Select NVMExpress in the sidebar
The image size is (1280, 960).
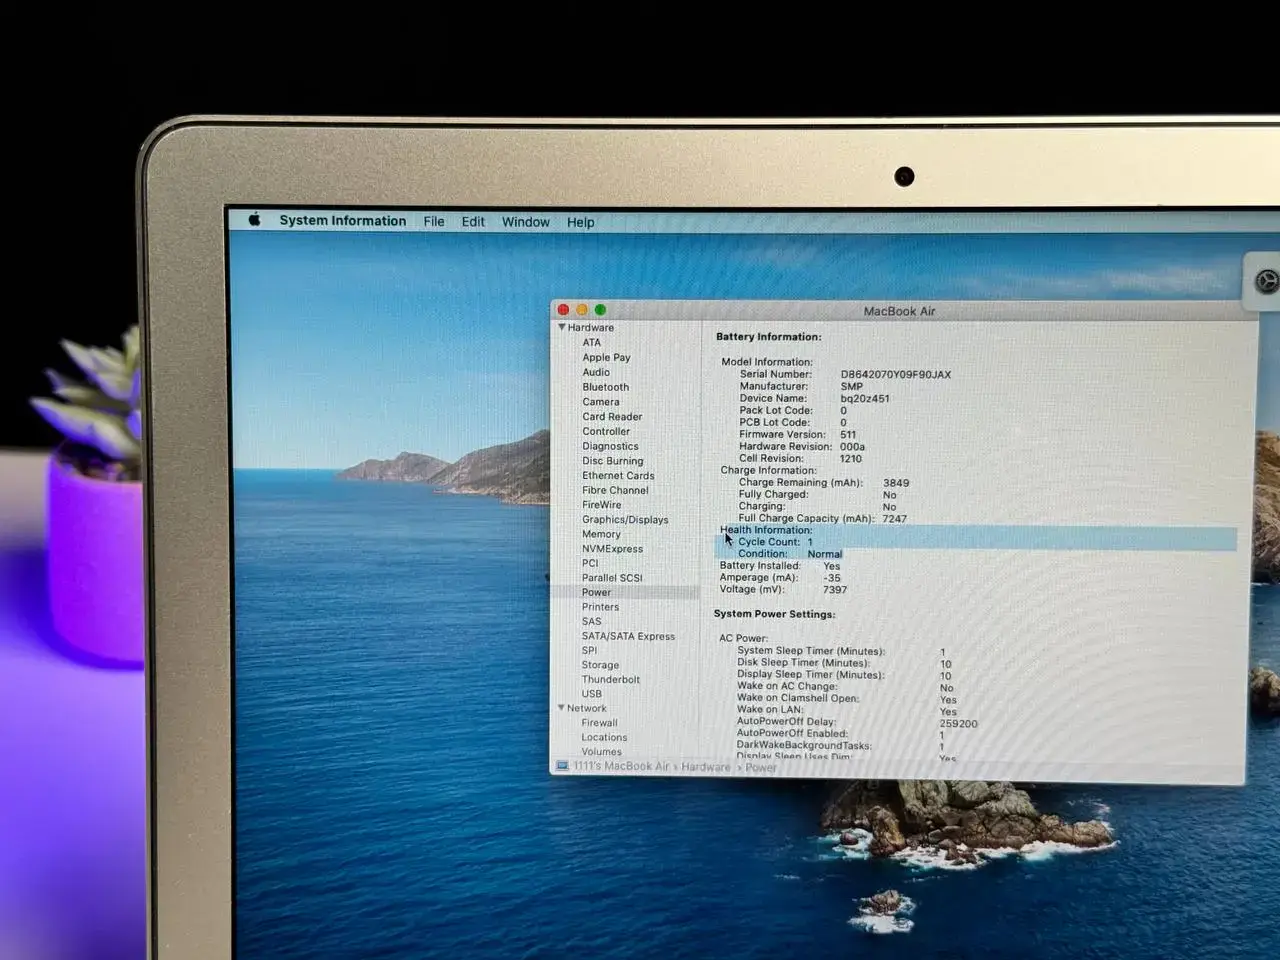[x=612, y=549]
